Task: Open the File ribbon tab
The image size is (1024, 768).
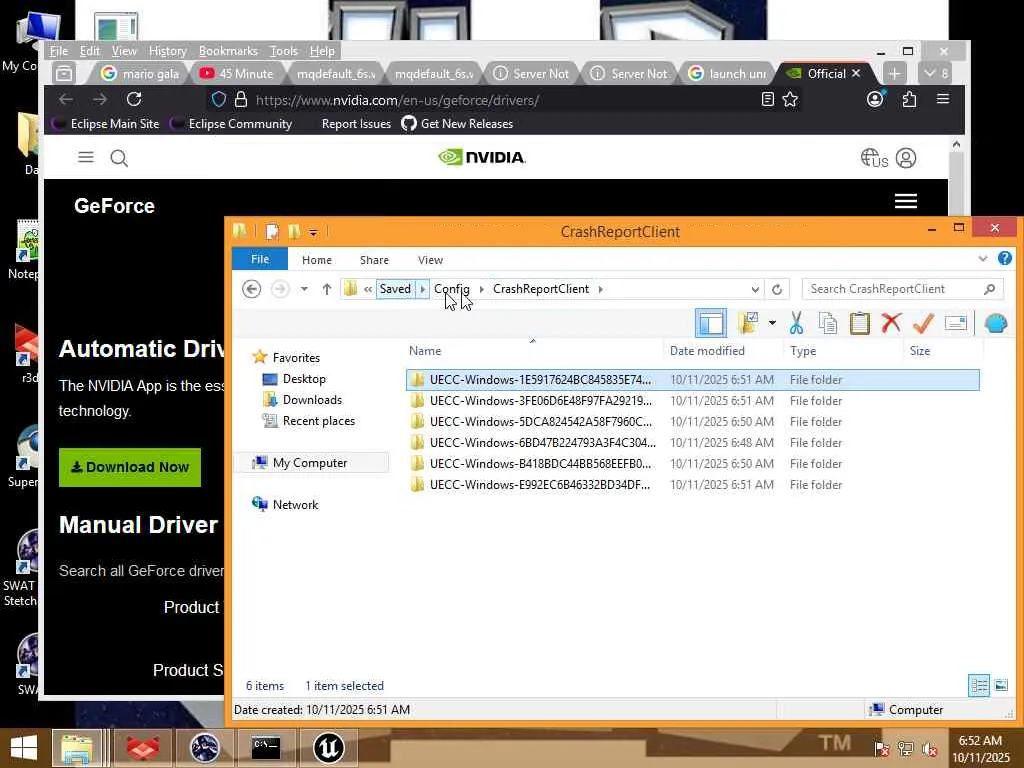Action: (x=260, y=259)
